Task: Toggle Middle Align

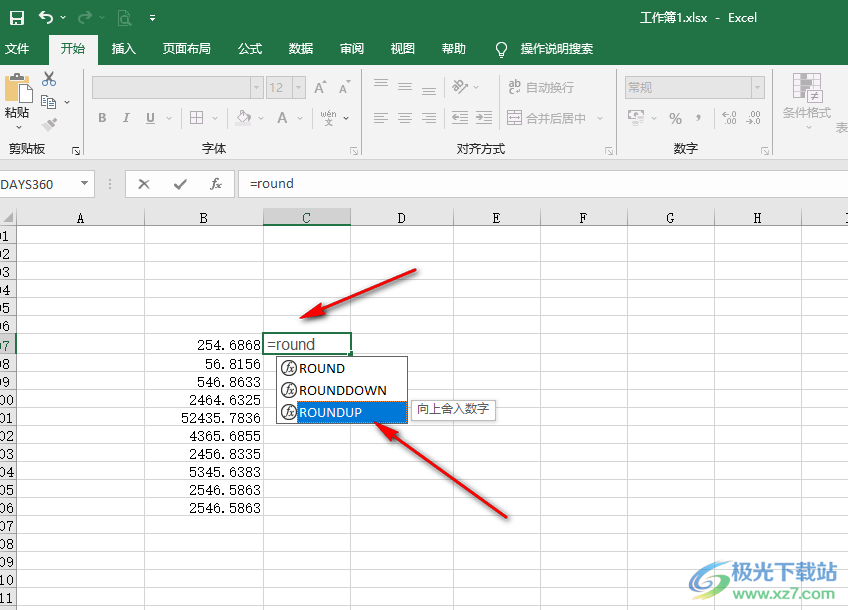Action: [x=405, y=87]
